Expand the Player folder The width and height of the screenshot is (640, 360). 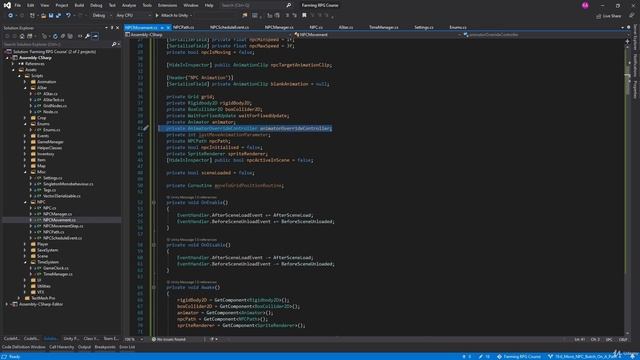(x=25, y=244)
